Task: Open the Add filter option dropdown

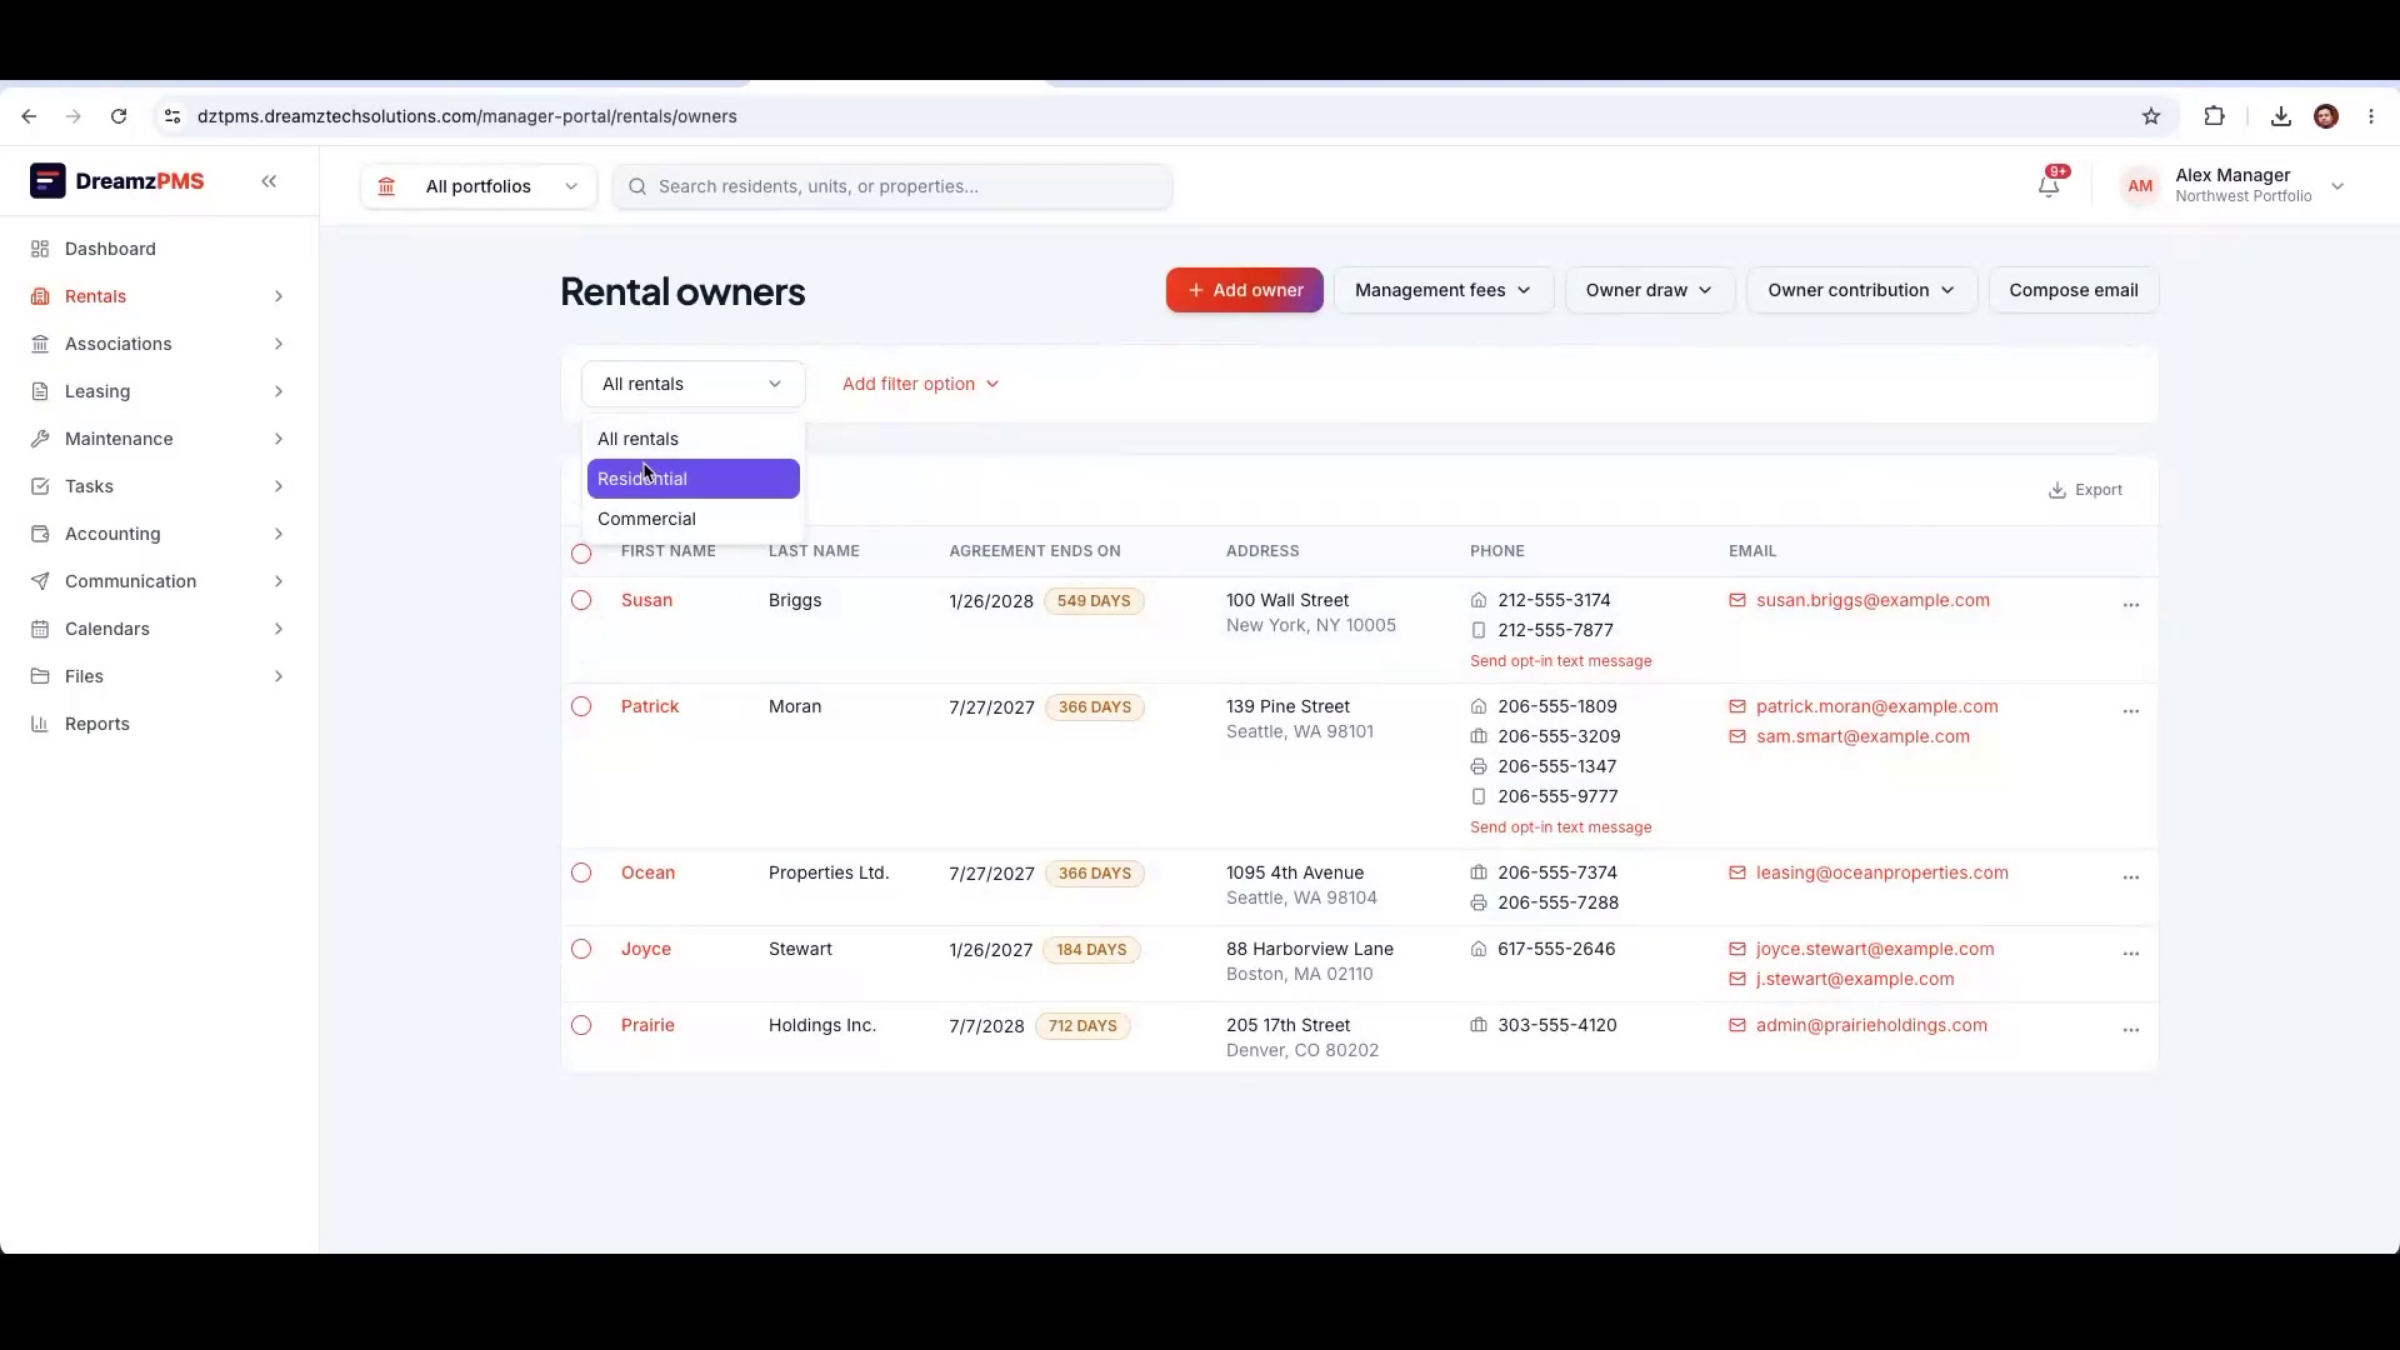Action: pyautogui.click(x=920, y=384)
